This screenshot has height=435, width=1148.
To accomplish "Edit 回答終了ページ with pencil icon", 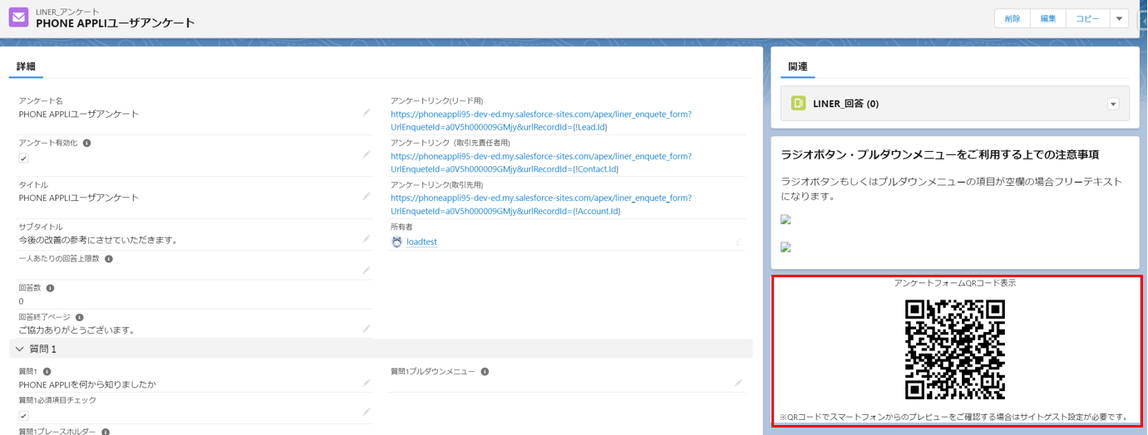I will 366,329.
